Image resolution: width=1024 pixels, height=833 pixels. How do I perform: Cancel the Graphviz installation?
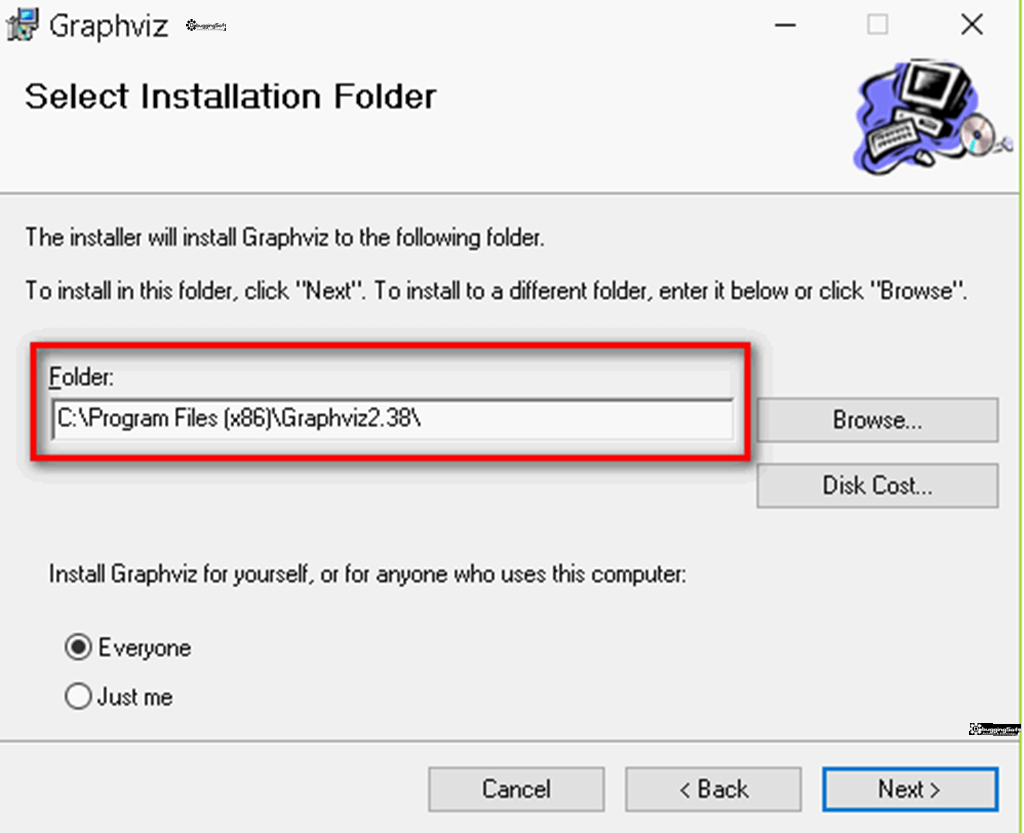(516, 789)
